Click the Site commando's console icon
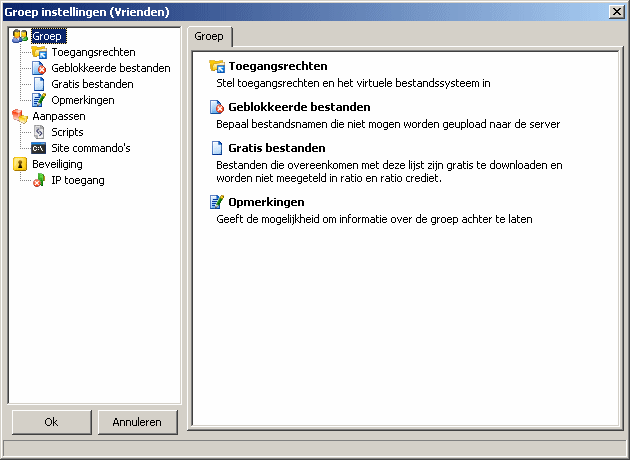The height and width of the screenshot is (460, 630). pos(39,148)
